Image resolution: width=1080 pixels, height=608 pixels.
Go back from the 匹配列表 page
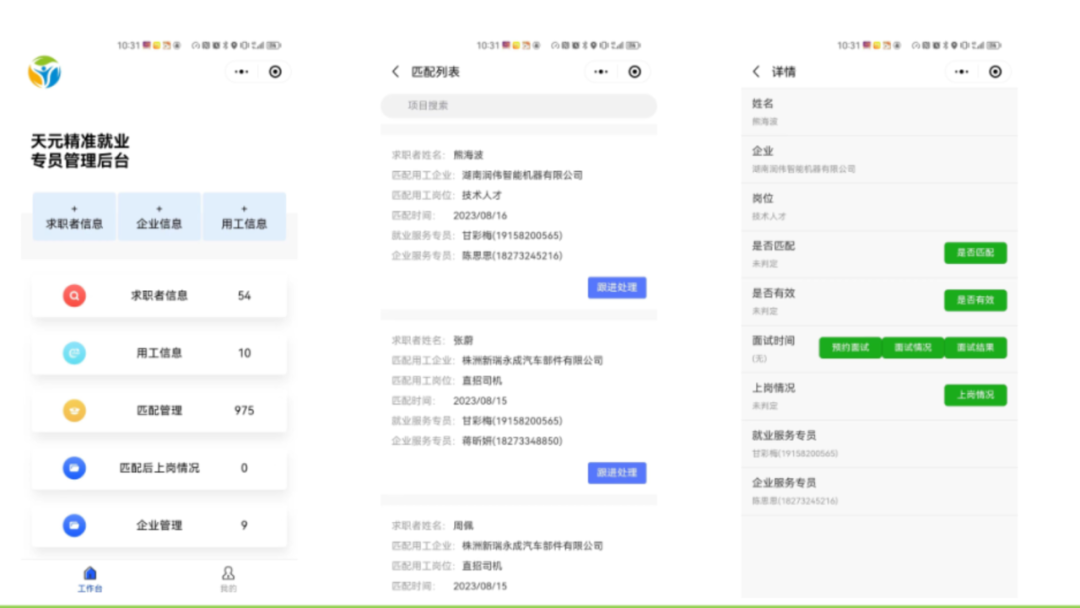(x=395, y=72)
